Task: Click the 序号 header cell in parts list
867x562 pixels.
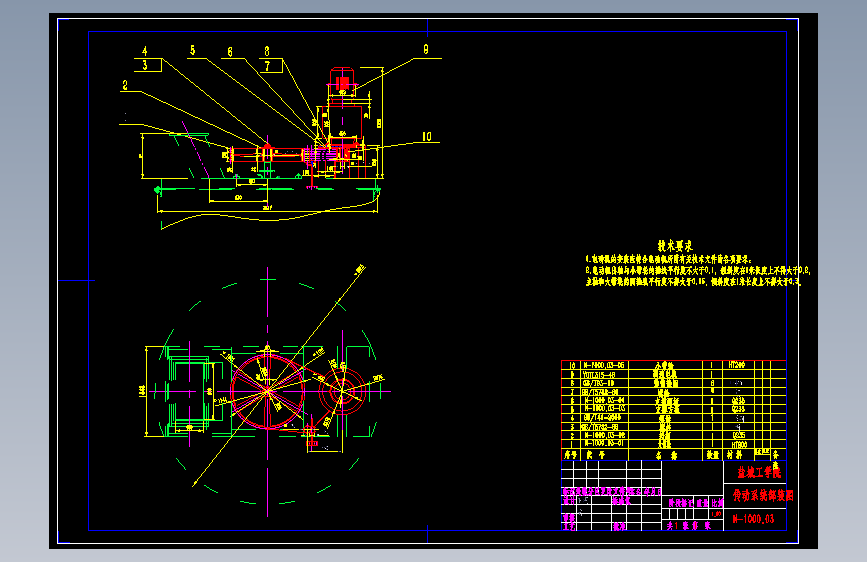Action: pyautogui.click(x=571, y=455)
